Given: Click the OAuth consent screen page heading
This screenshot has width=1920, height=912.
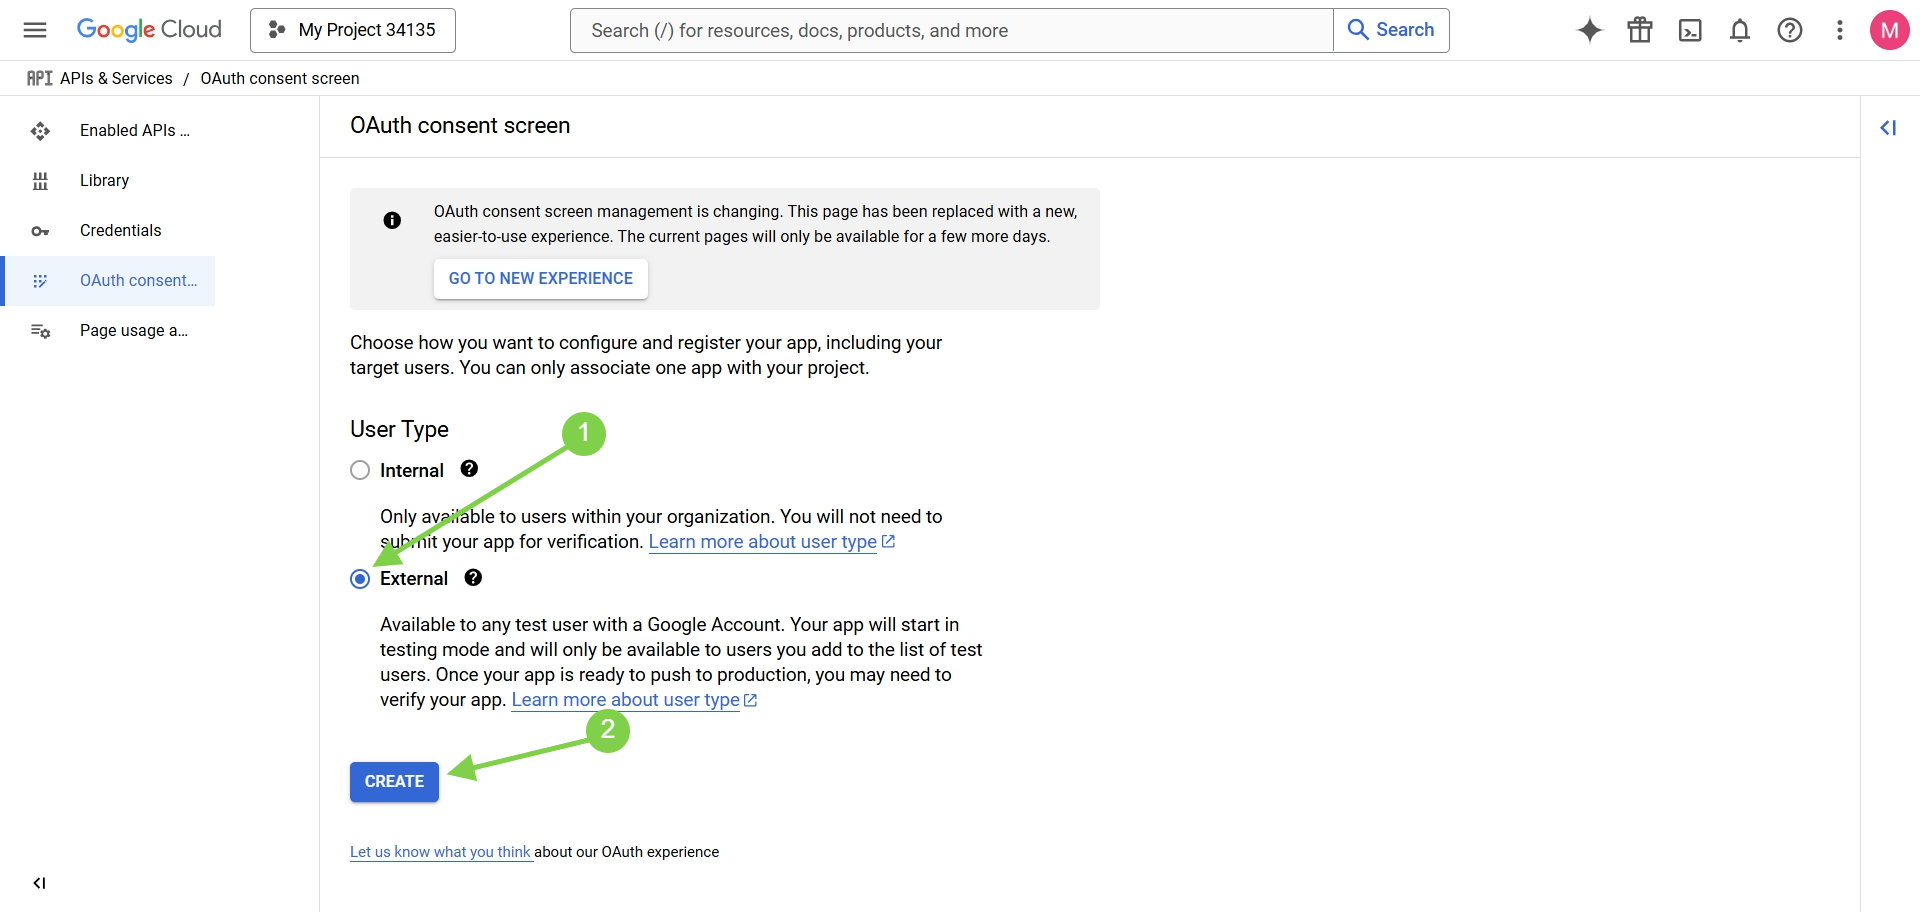Looking at the screenshot, I should 460,126.
